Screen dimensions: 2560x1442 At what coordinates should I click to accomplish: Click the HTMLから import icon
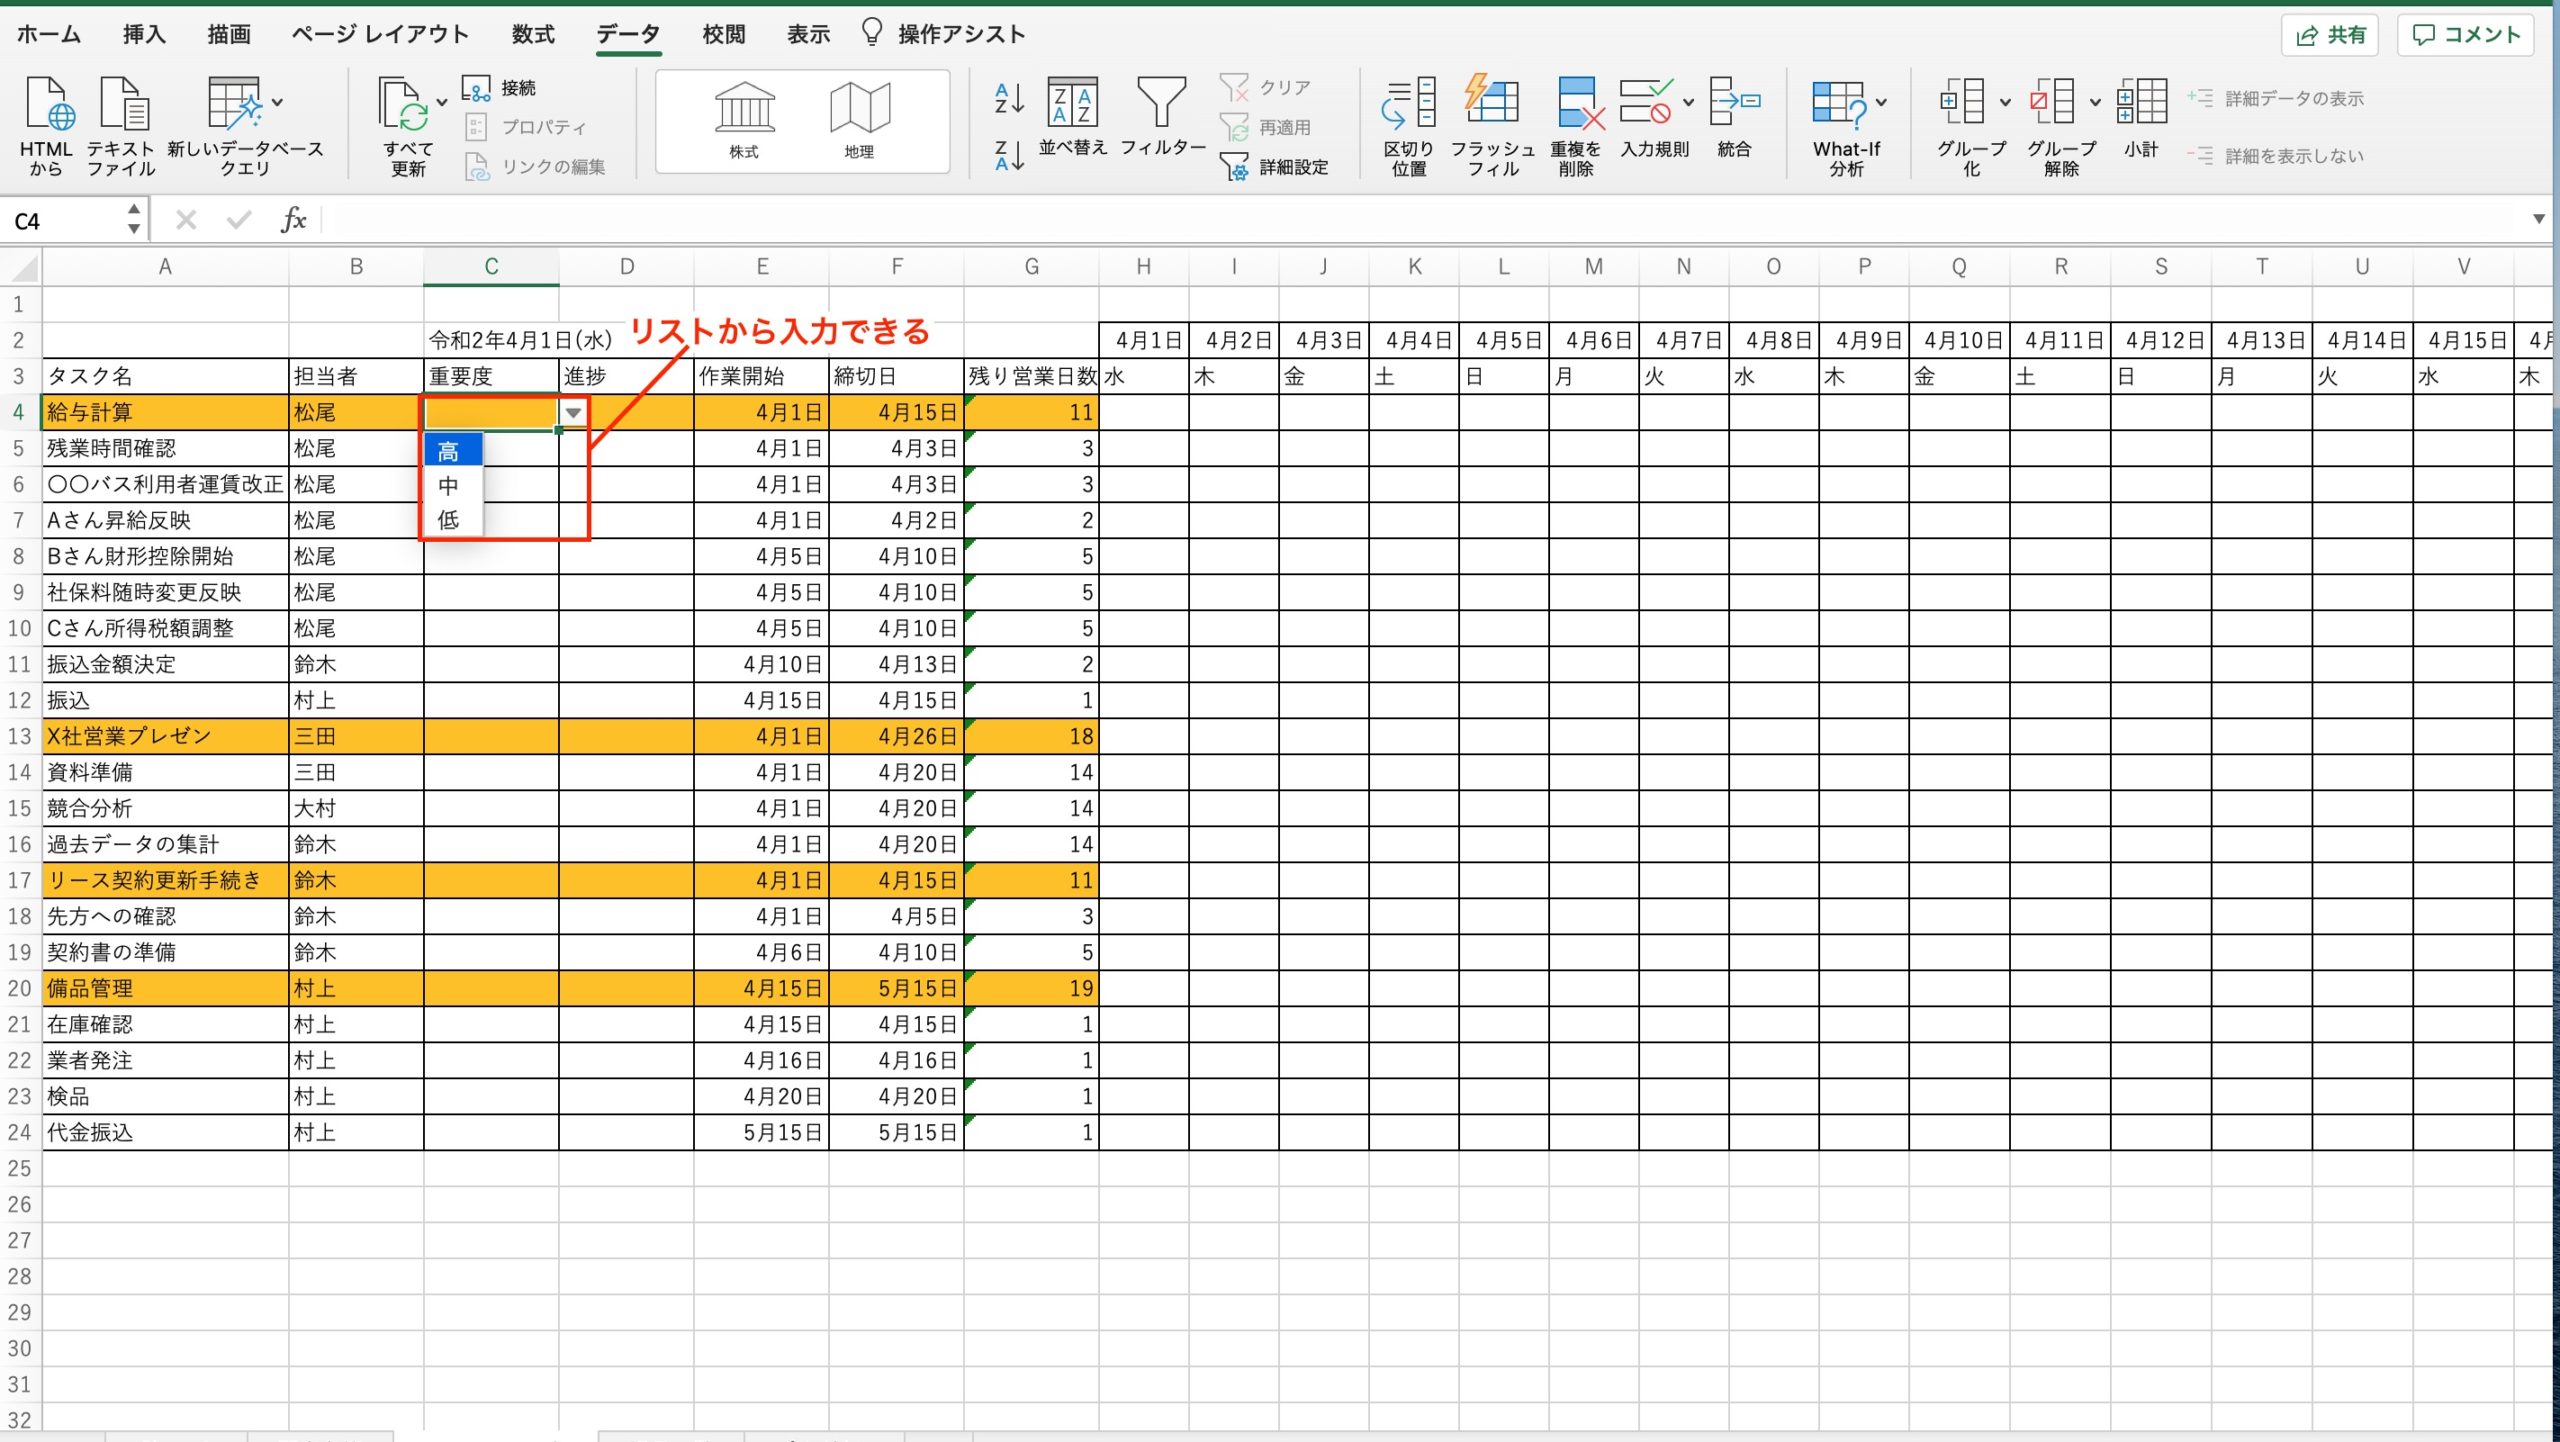click(x=48, y=104)
